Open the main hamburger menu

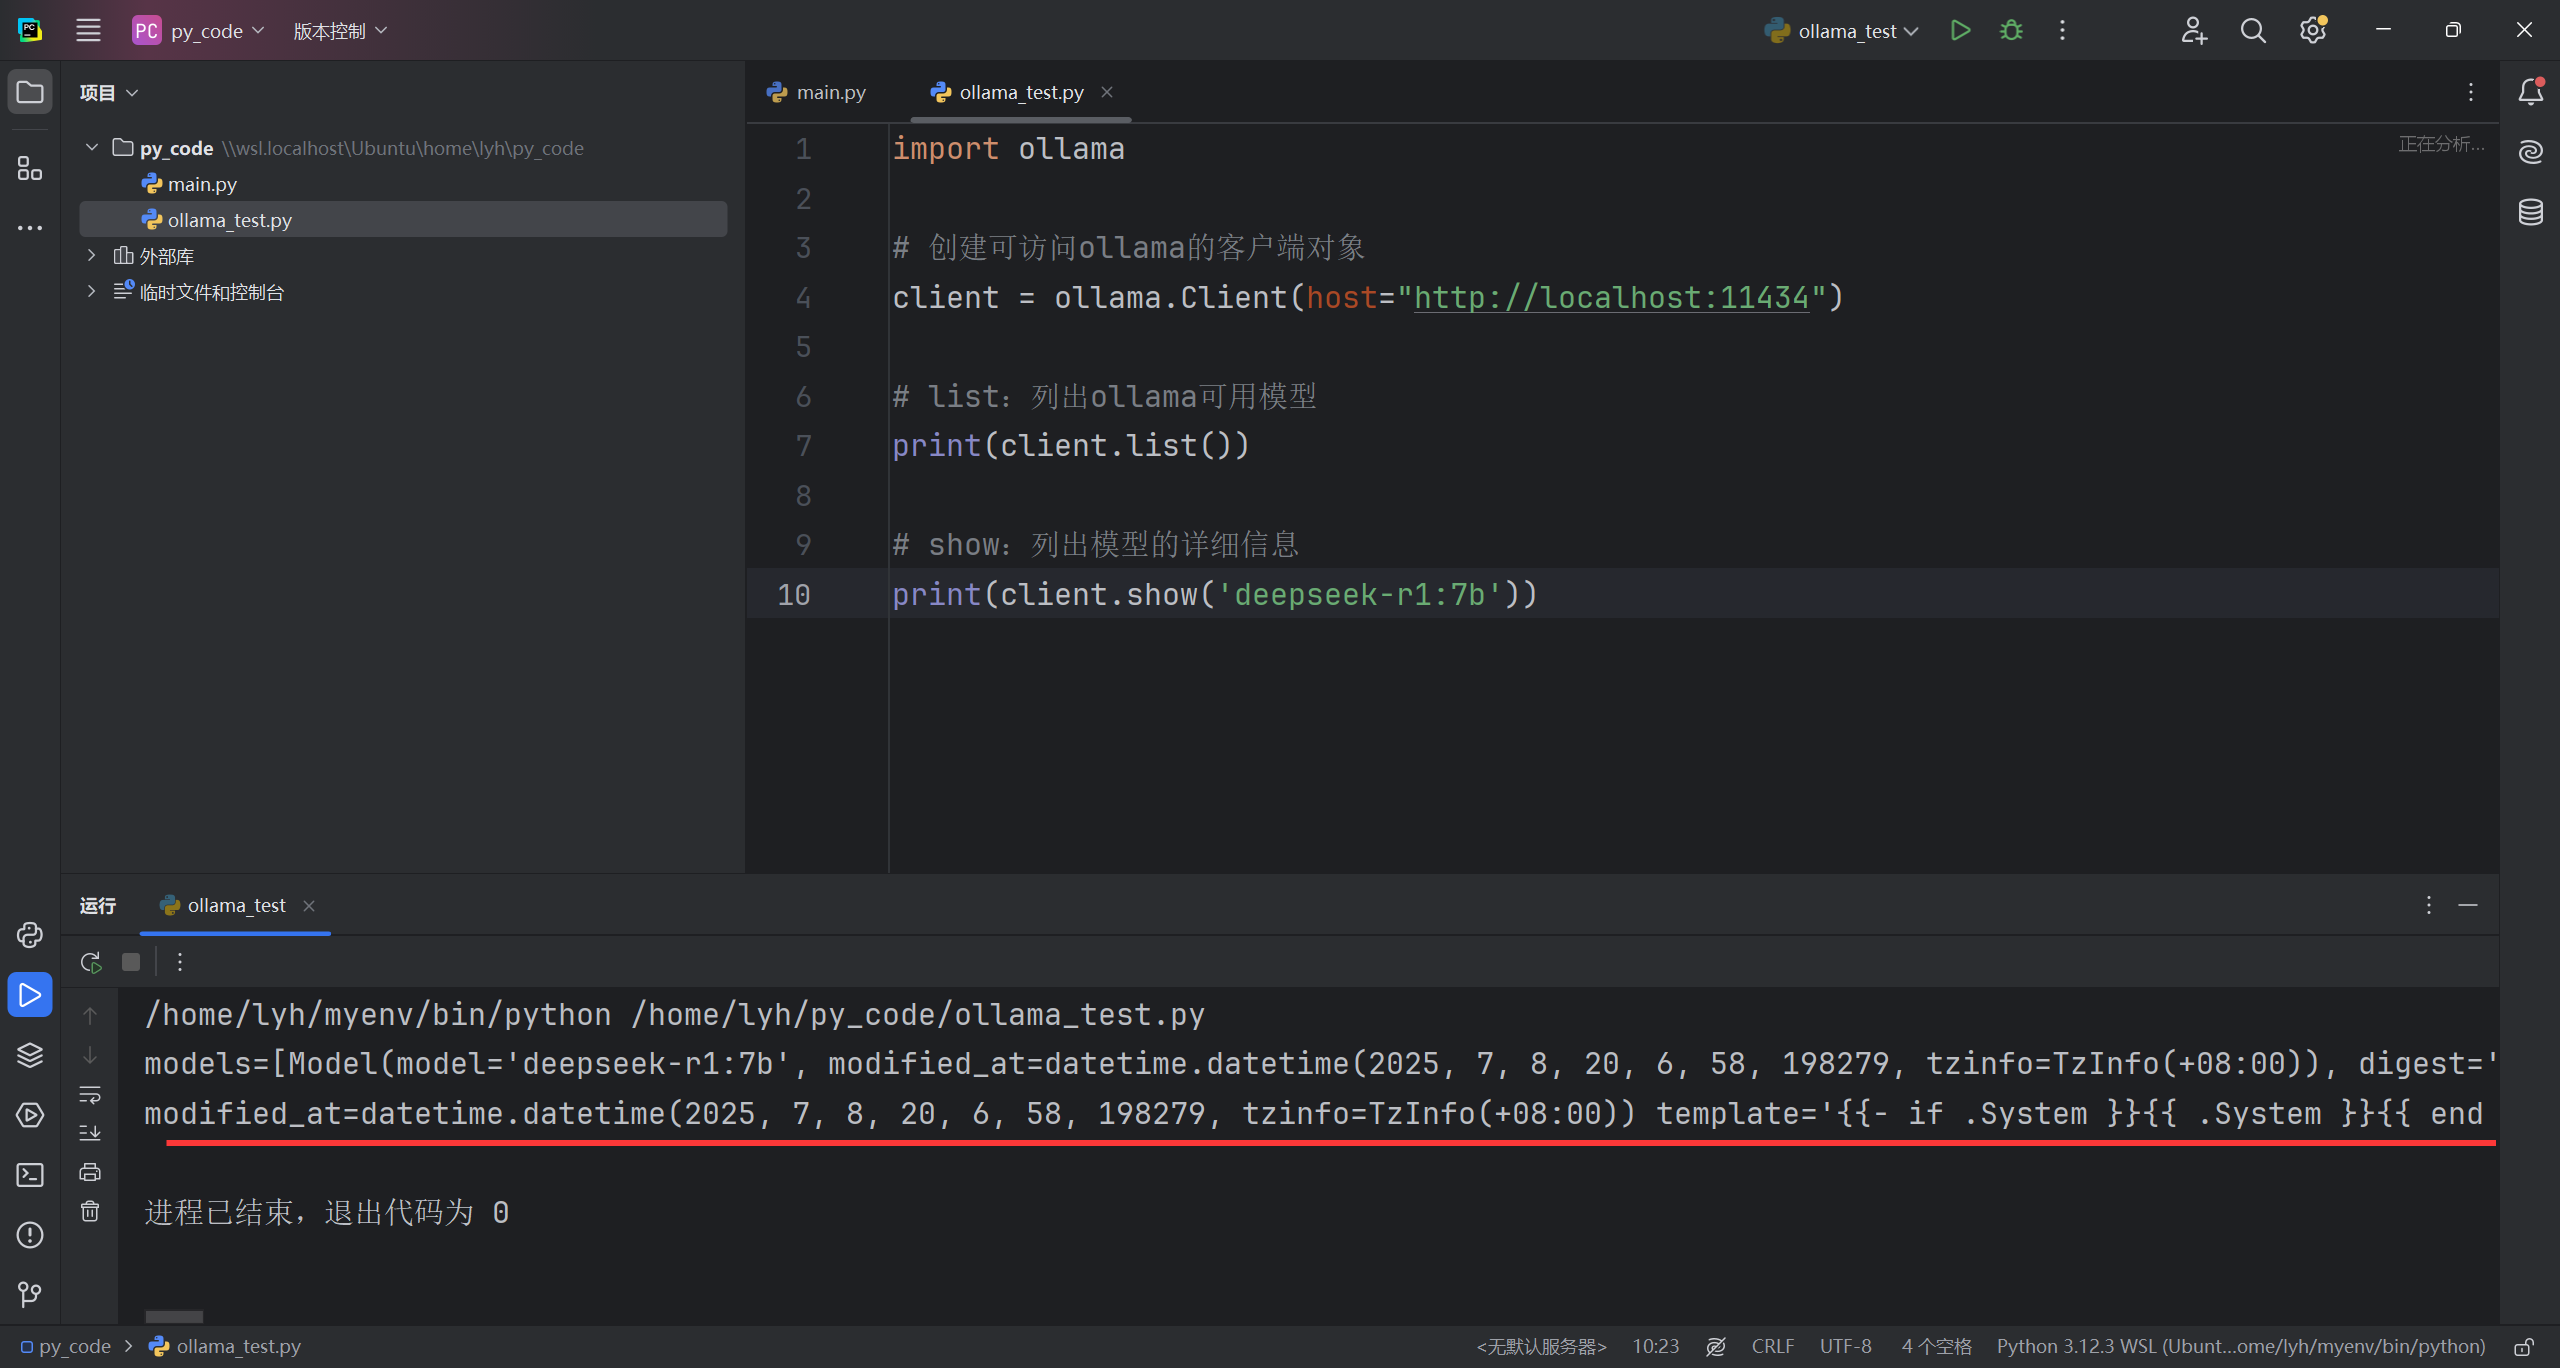click(x=88, y=30)
